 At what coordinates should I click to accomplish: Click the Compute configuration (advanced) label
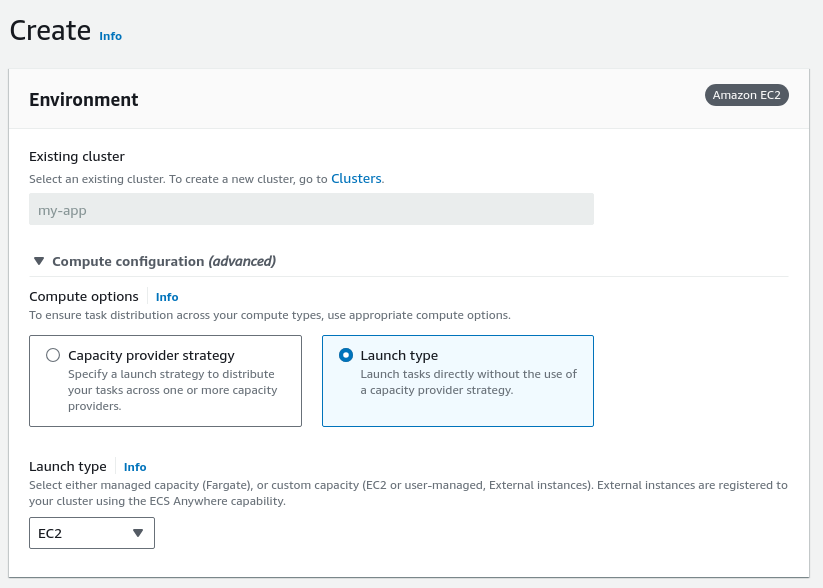coord(164,261)
